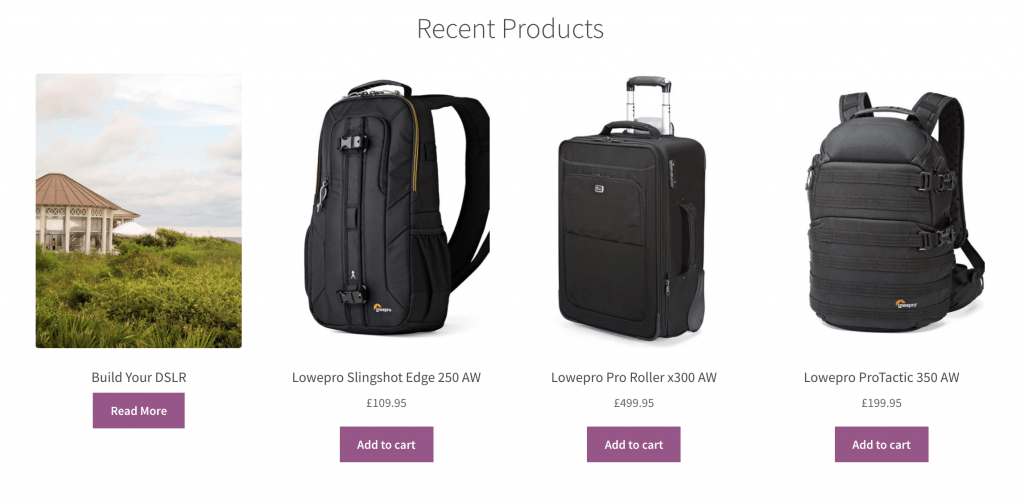Select the Lowepro ProTactic 350 AW title

(881, 377)
